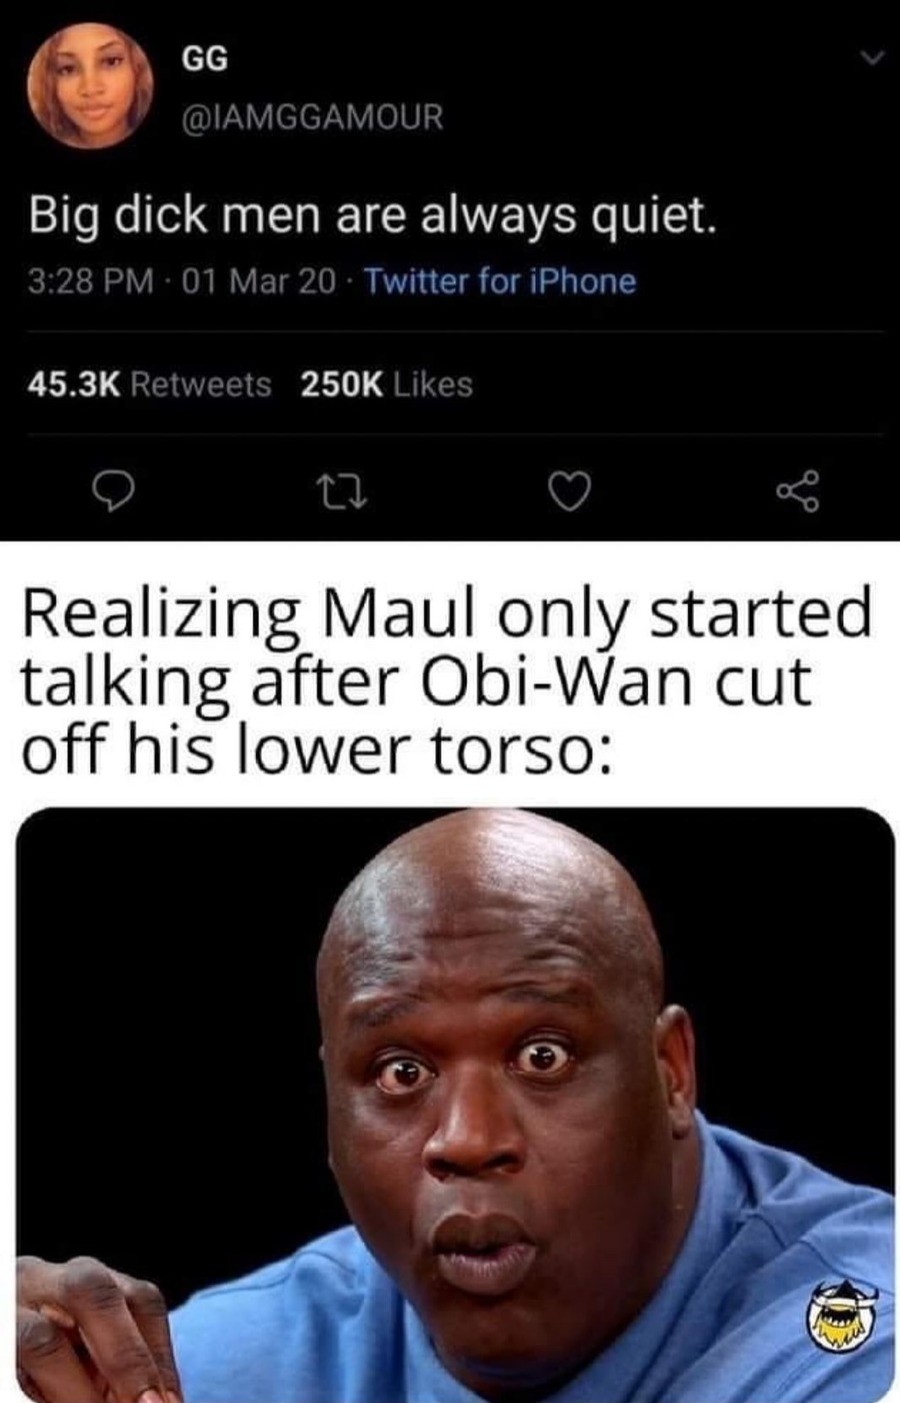Image resolution: width=900 pixels, height=1403 pixels.
Task: View the 45.3K Retweets list
Action: (x=149, y=384)
